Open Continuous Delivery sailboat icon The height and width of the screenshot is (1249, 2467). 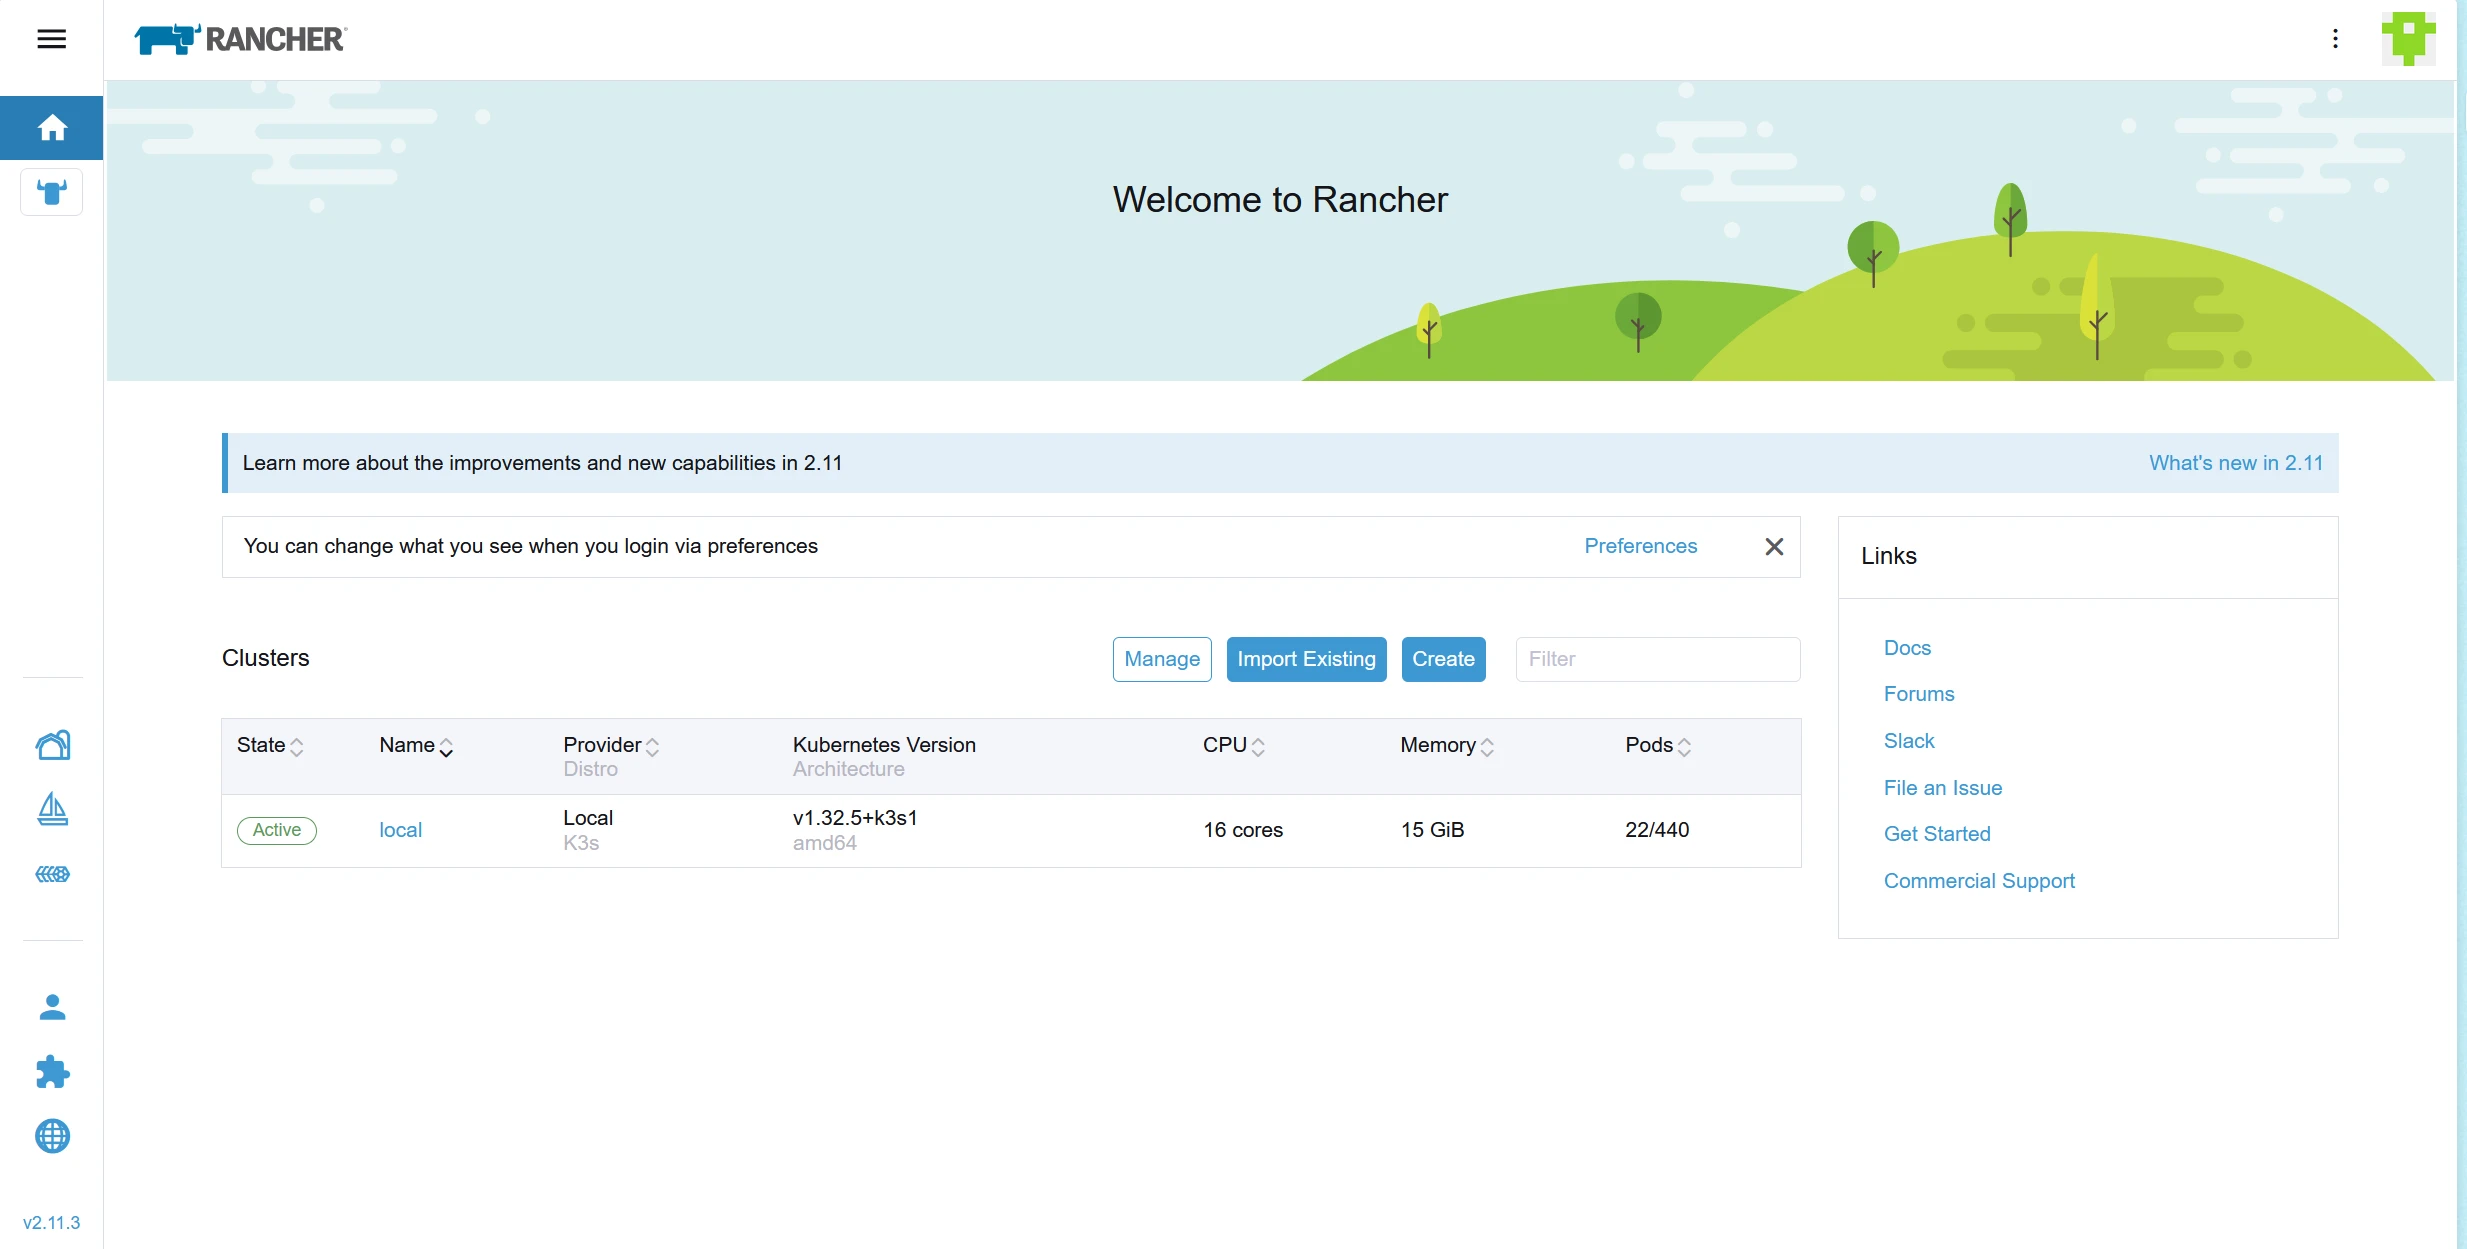pos(52,809)
